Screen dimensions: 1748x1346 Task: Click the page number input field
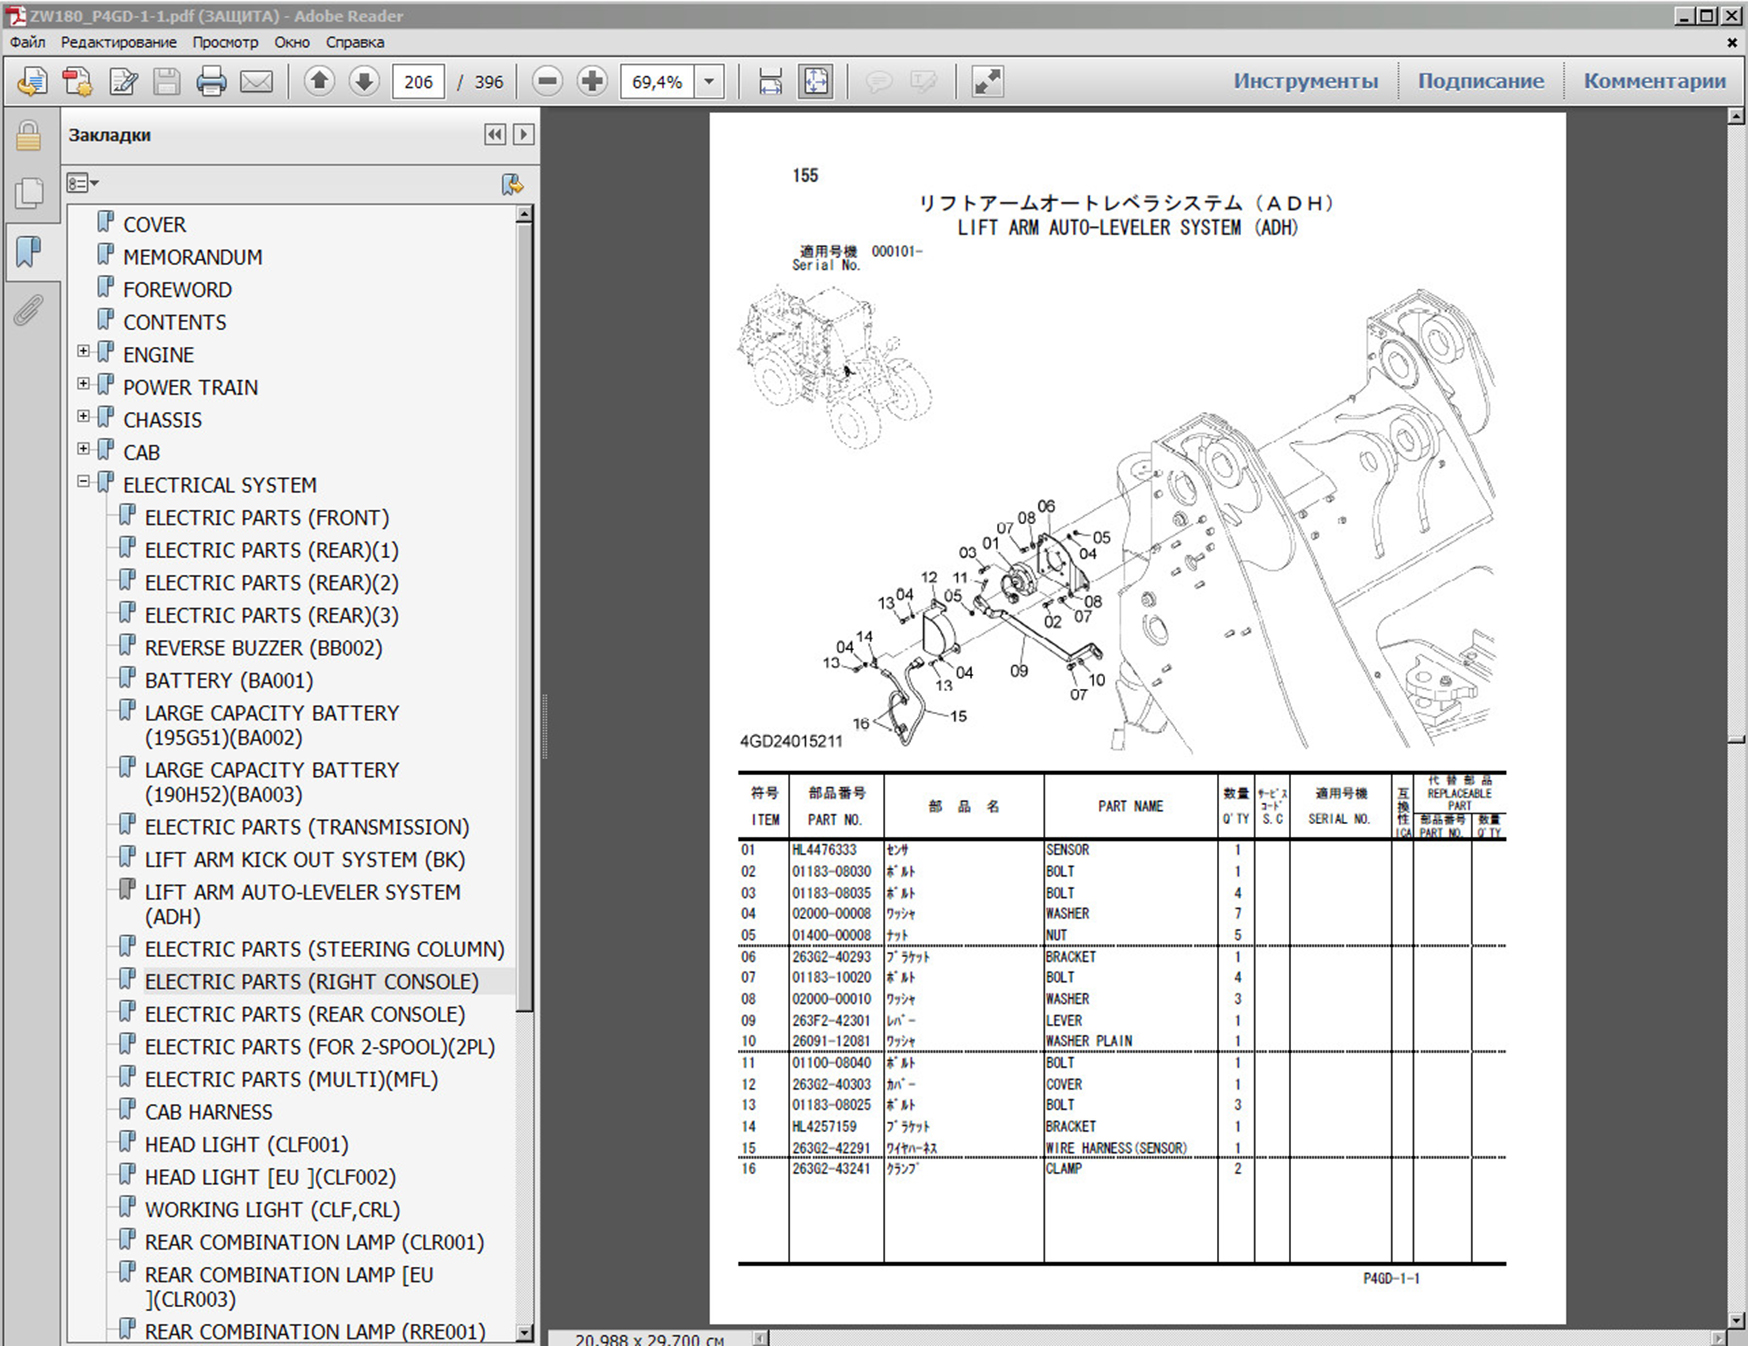(x=418, y=82)
